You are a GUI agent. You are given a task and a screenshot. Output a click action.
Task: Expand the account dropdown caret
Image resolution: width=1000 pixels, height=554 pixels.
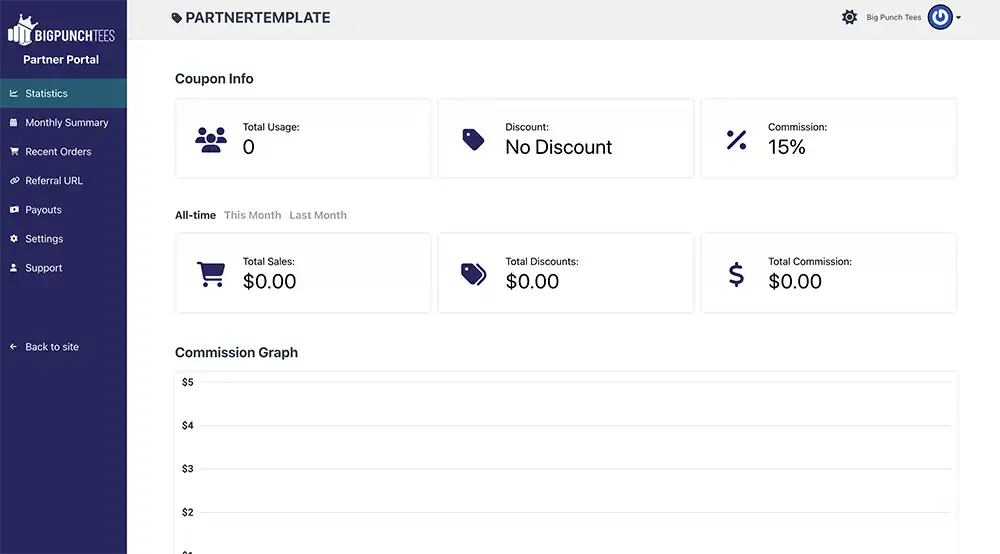pos(959,18)
